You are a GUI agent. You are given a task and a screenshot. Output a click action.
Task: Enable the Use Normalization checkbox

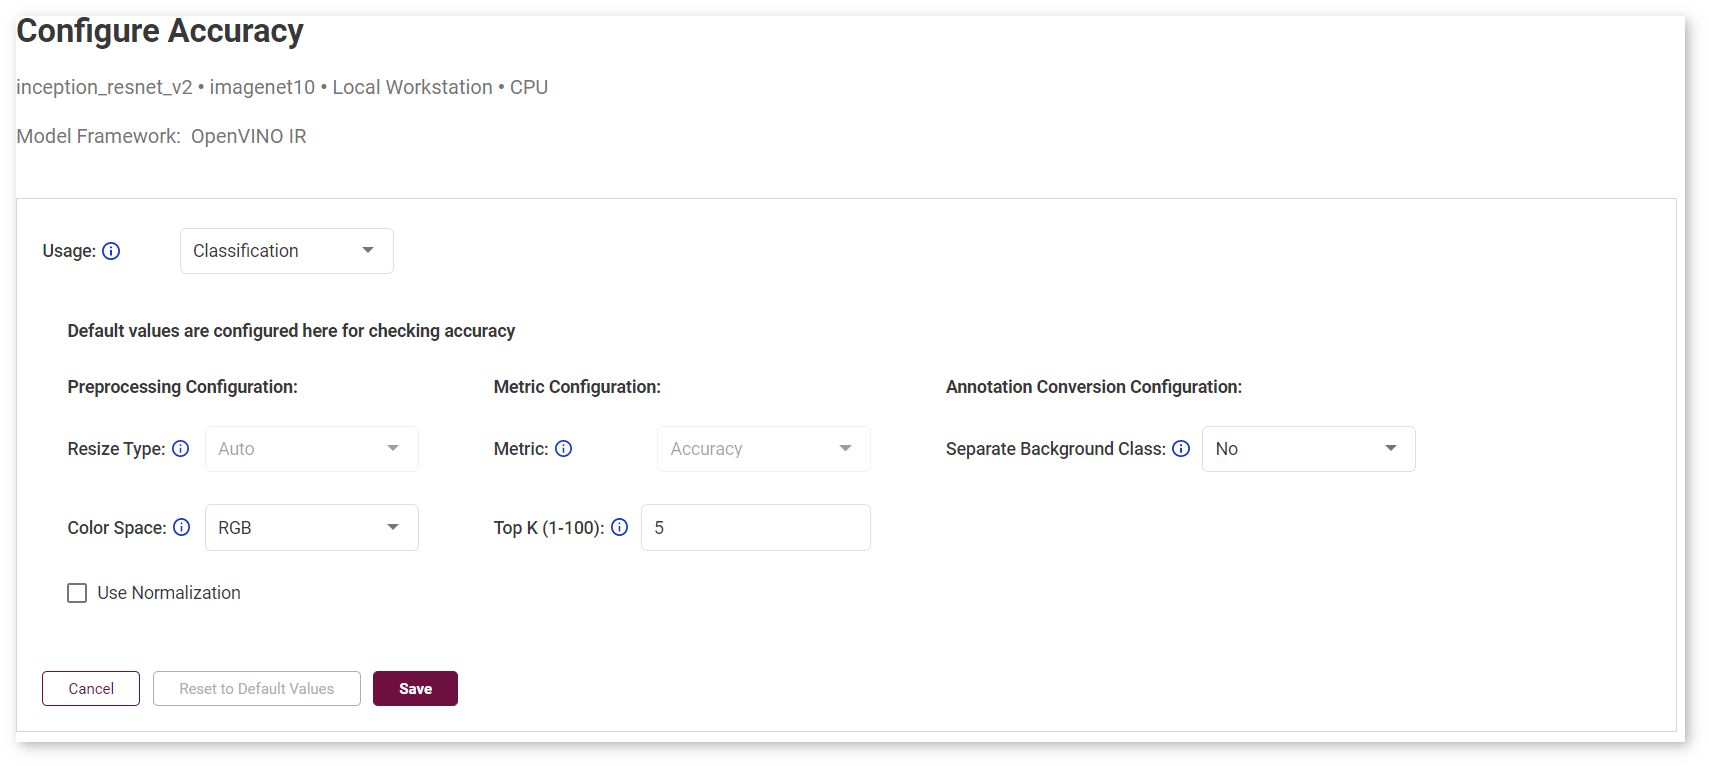tap(77, 593)
